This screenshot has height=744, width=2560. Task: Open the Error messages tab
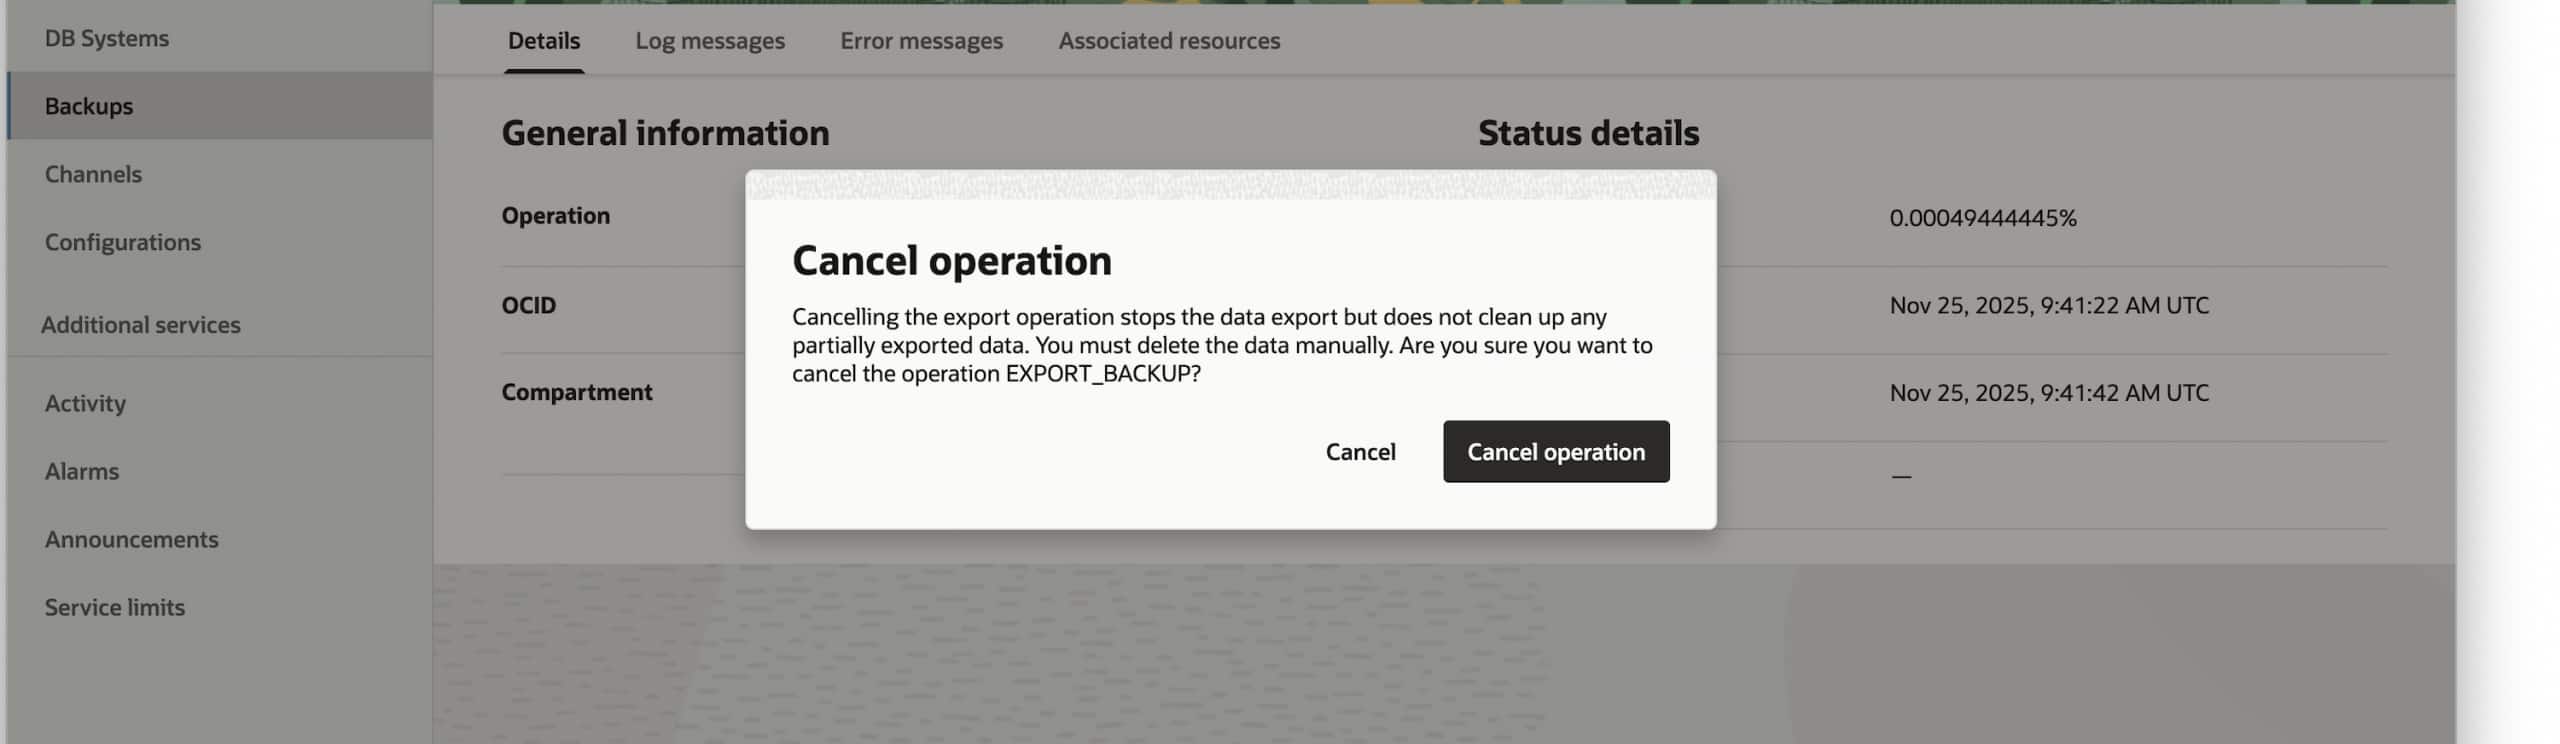(921, 41)
